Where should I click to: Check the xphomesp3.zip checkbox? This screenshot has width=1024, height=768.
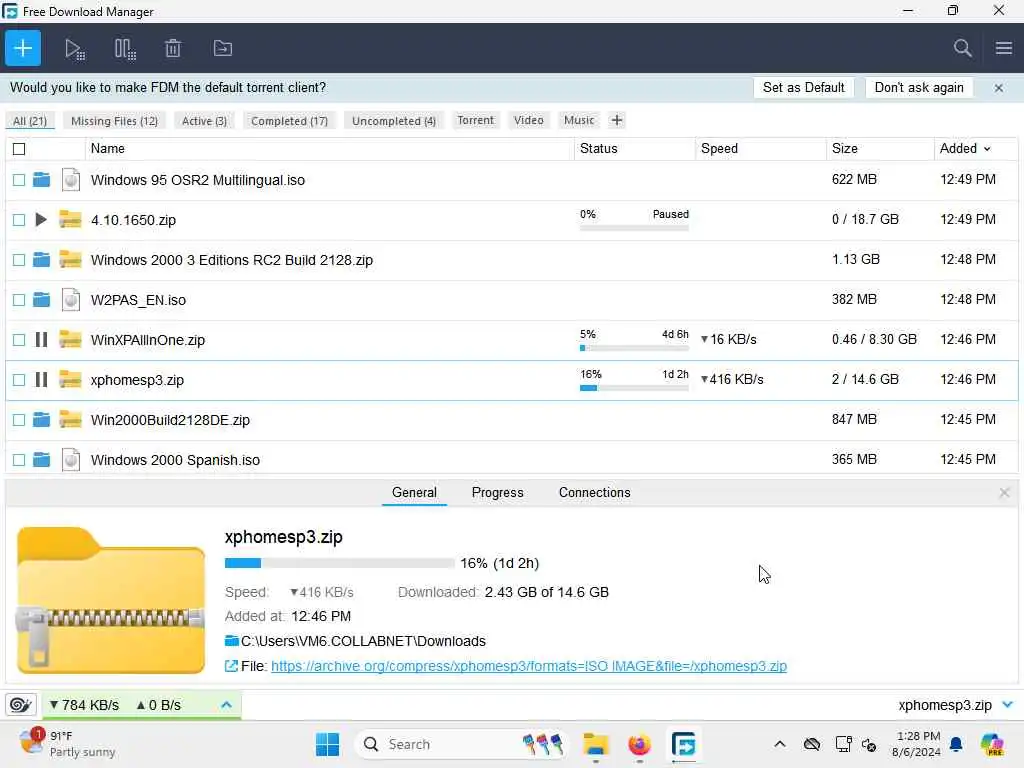[x=19, y=380]
